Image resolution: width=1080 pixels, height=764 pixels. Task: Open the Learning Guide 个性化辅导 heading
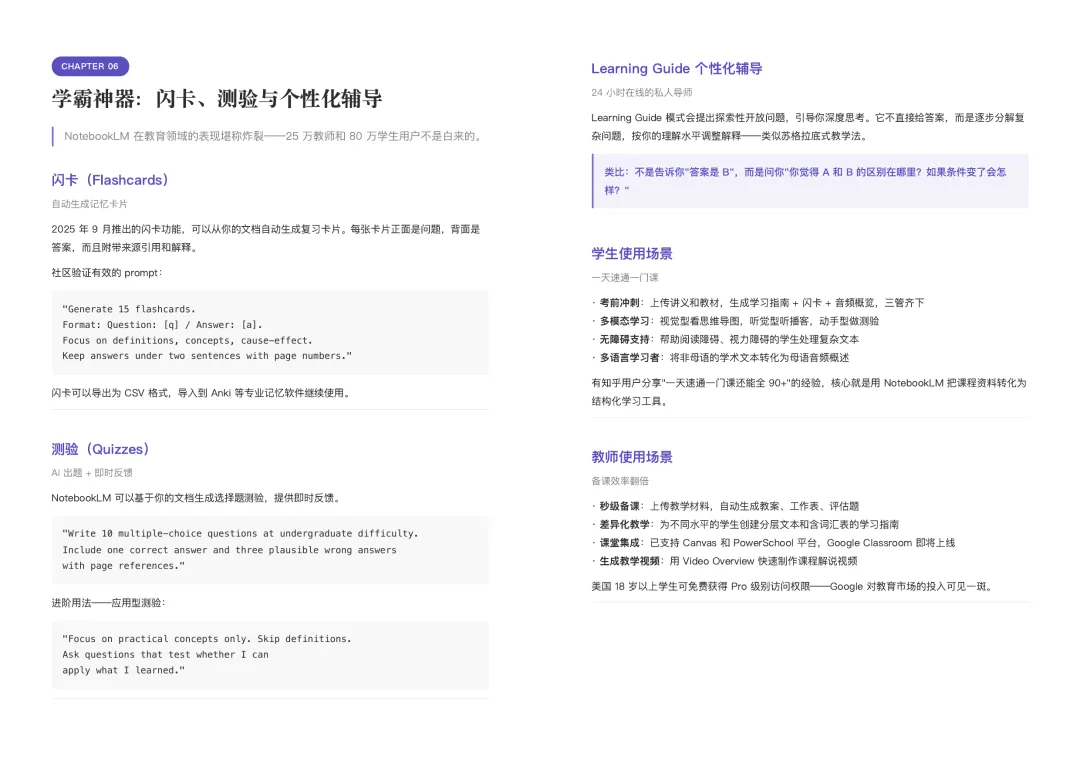pyautogui.click(x=676, y=68)
